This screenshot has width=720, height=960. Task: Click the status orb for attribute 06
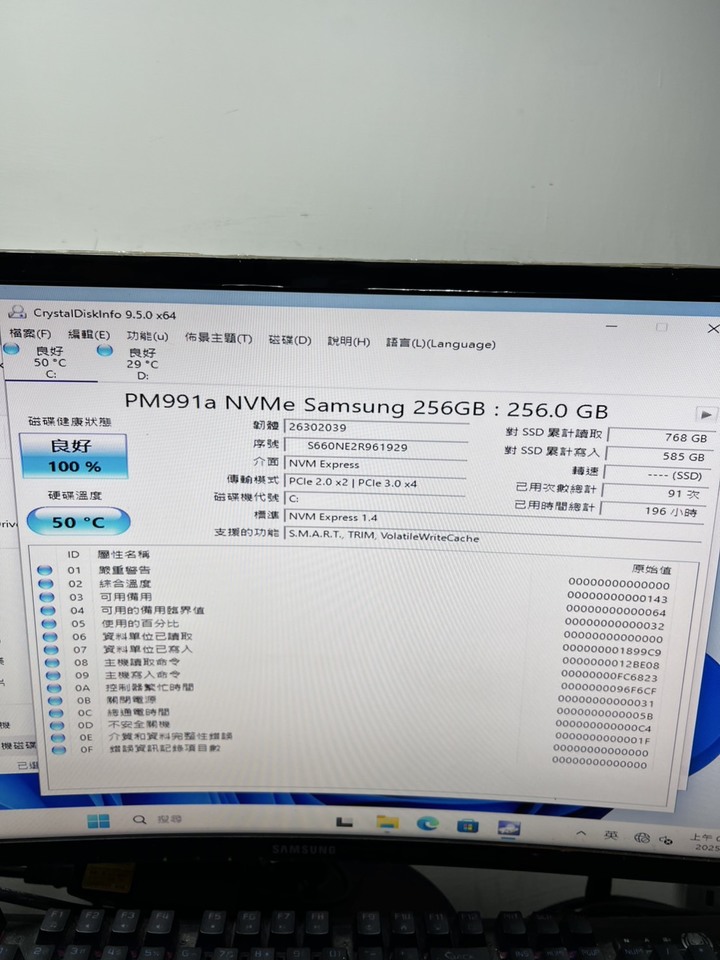click(x=50, y=636)
